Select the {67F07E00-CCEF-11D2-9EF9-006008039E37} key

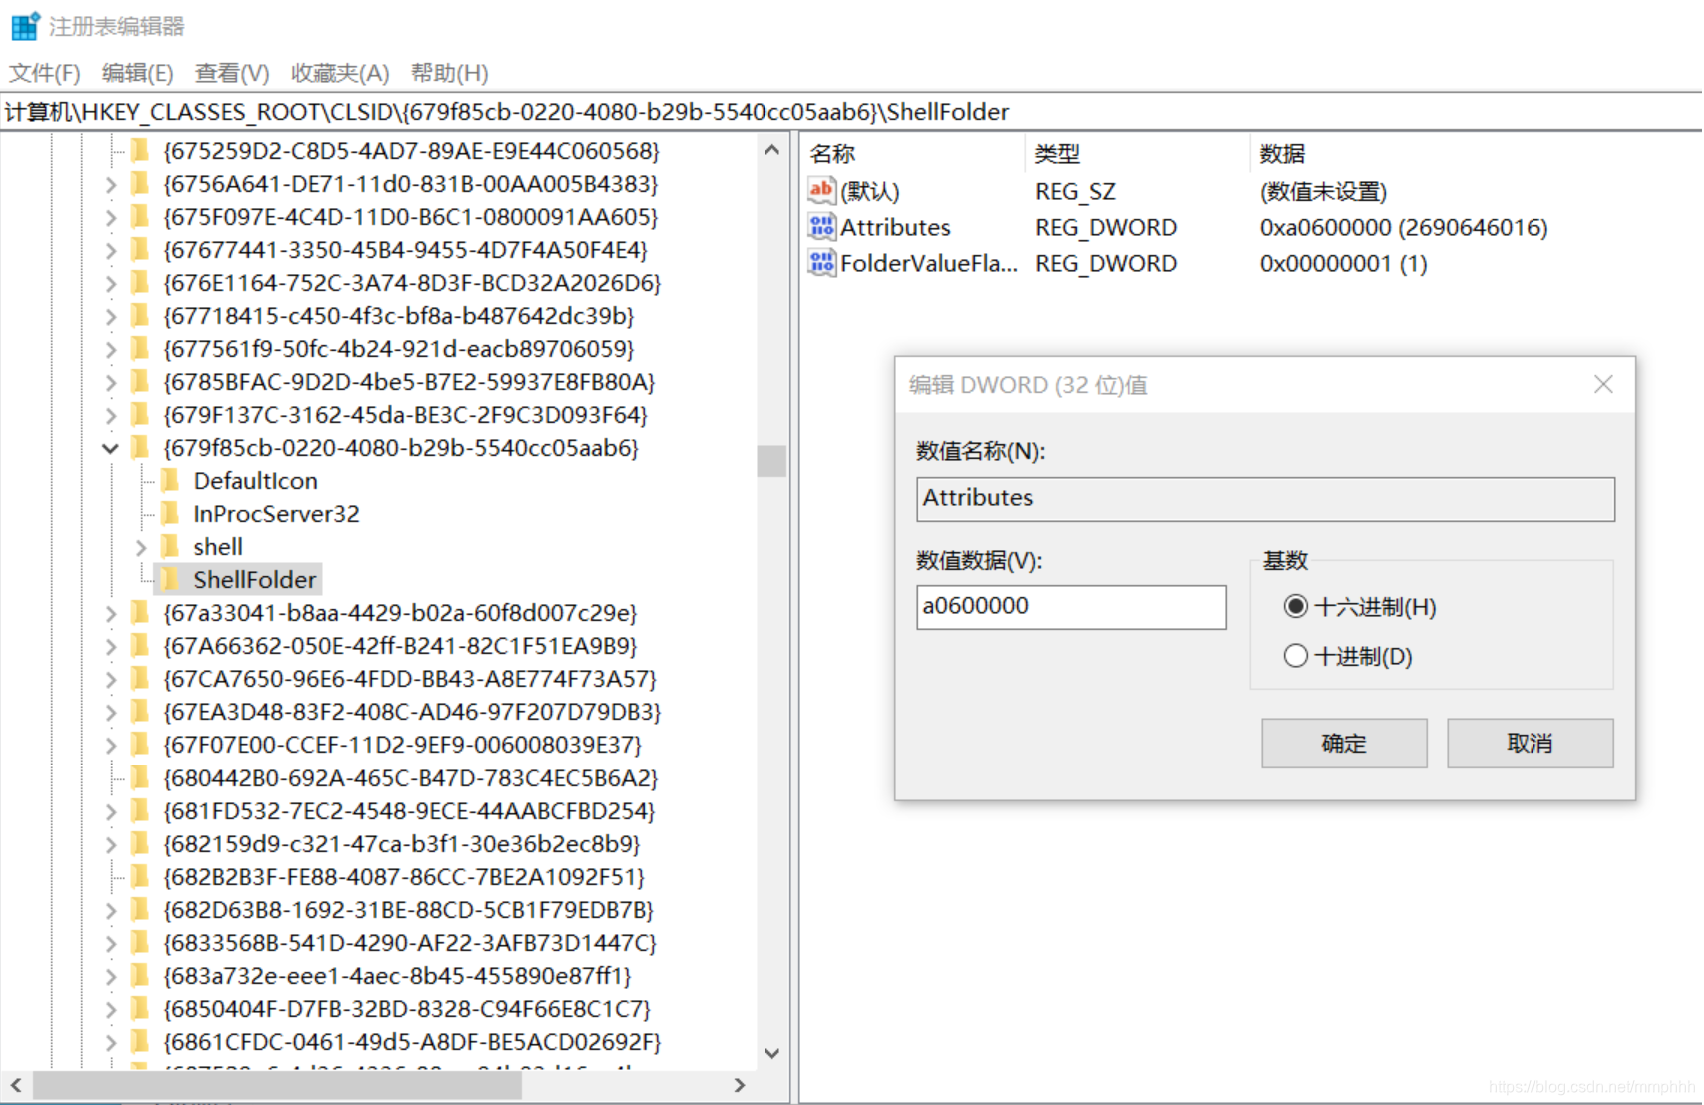coord(402,744)
